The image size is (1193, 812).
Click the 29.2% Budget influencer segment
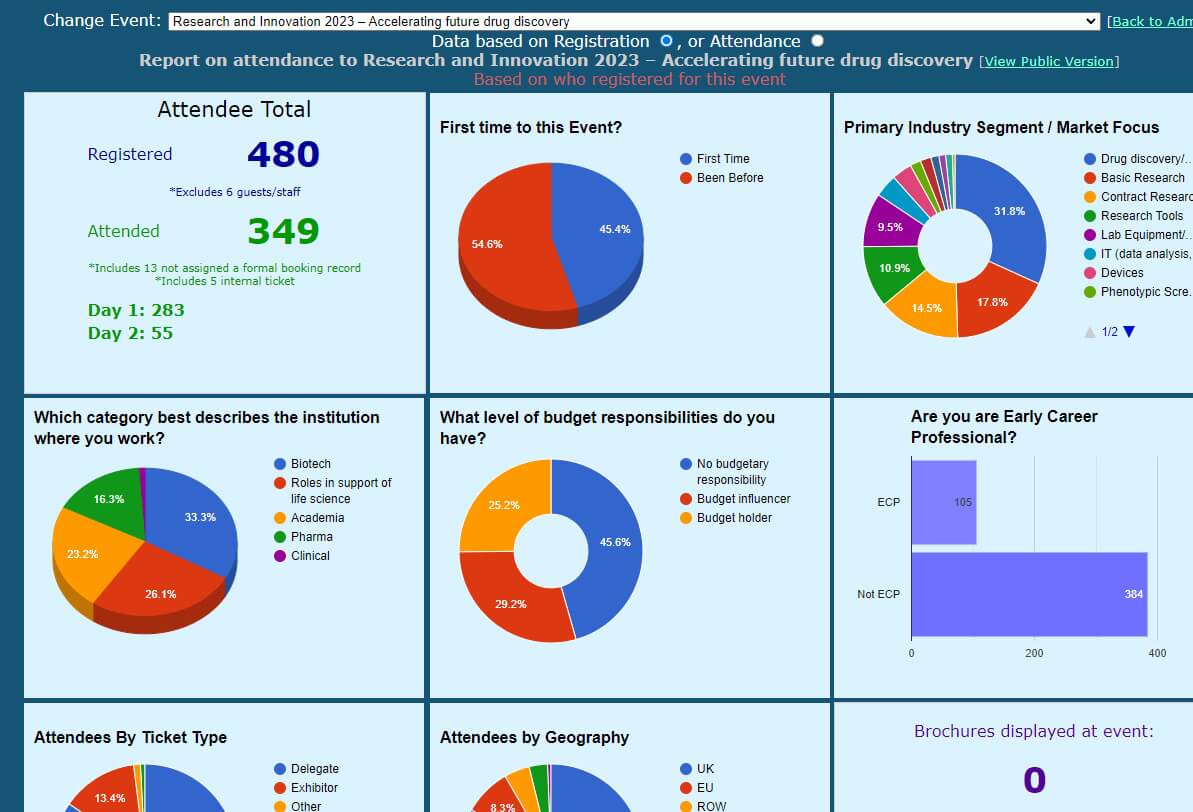coord(511,603)
